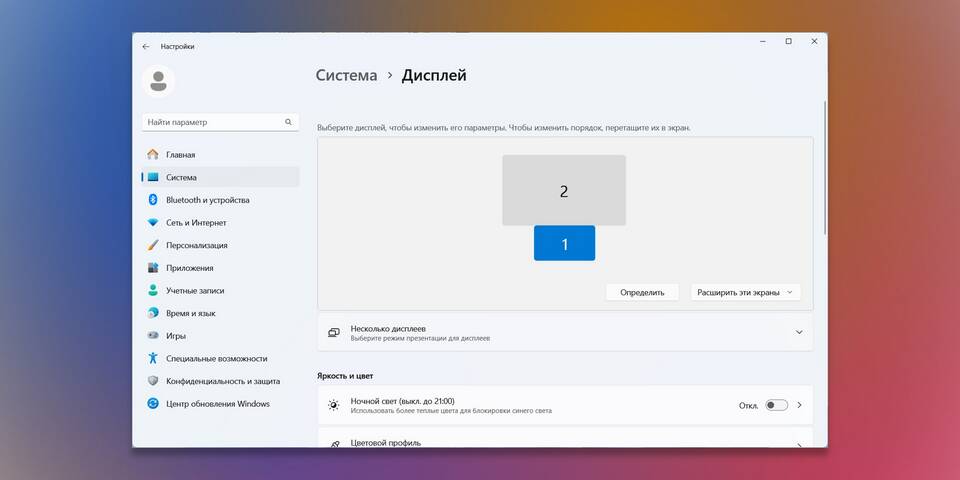Click the Privacy shield icon

click(x=153, y=381)
